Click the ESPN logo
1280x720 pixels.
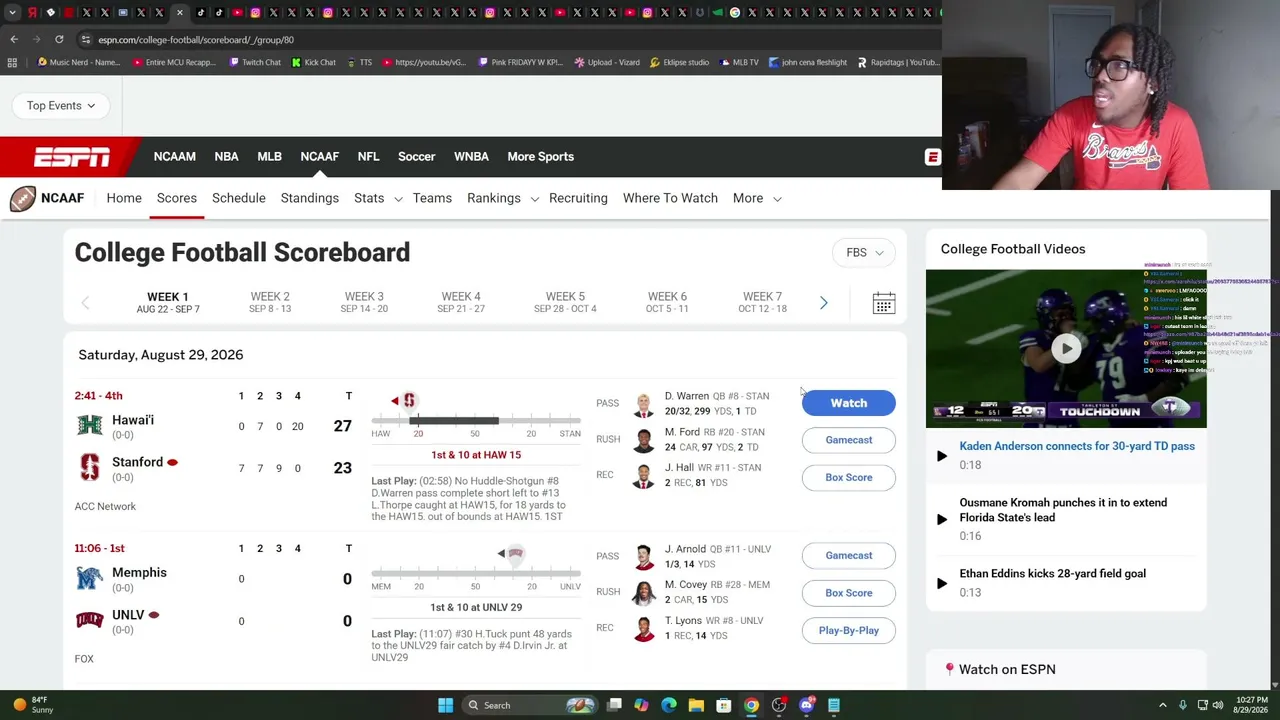point(72,157)
